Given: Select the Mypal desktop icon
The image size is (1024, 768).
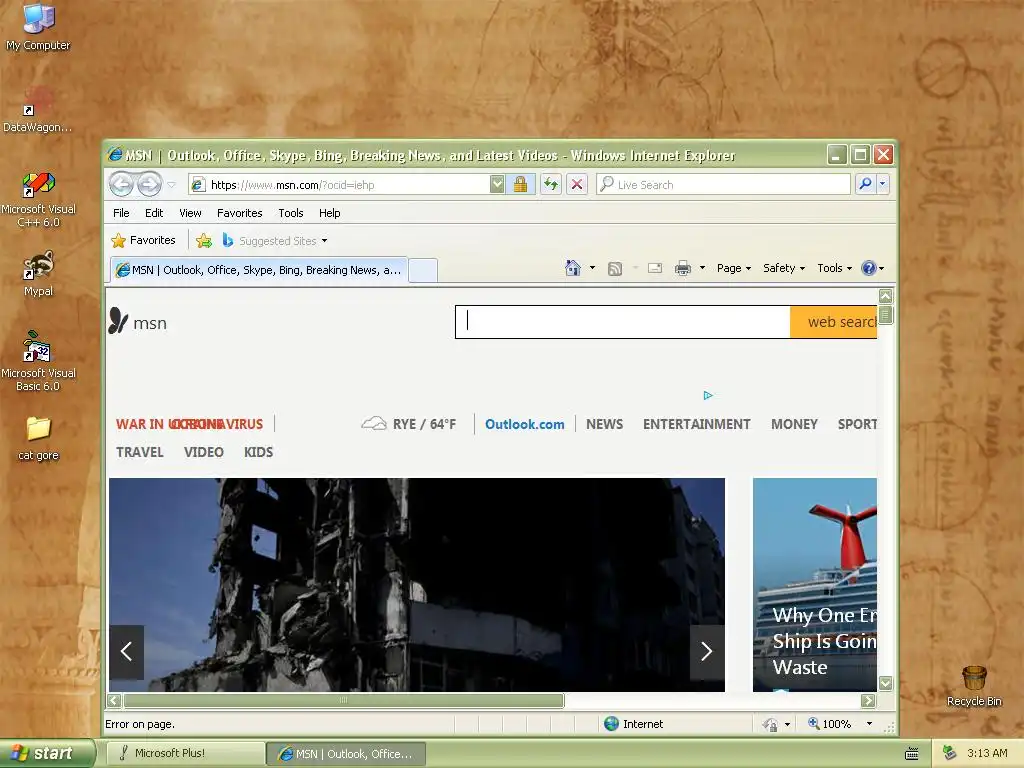Looking at the screenshot, I should tap(39, 274).
